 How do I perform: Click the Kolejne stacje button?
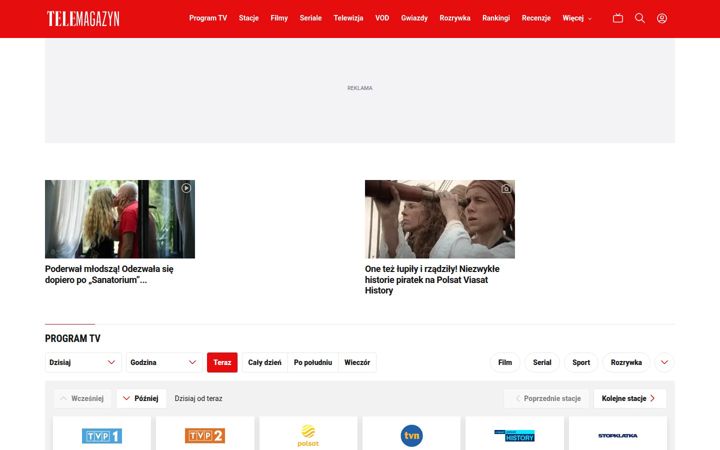pos(630,399)
